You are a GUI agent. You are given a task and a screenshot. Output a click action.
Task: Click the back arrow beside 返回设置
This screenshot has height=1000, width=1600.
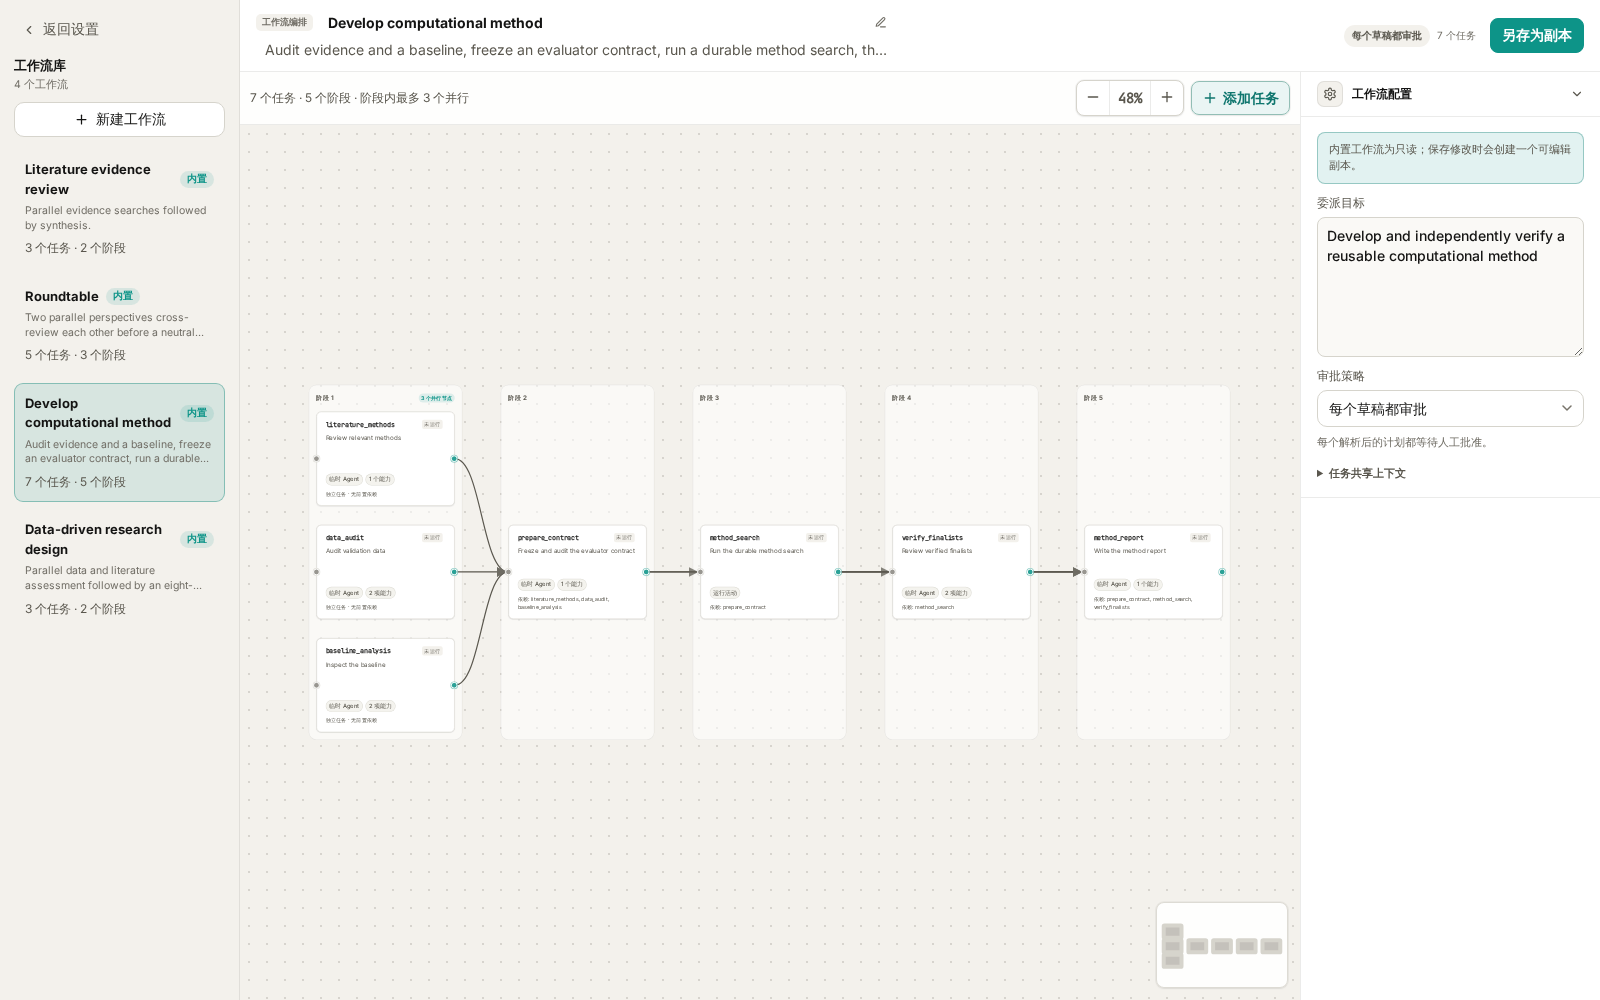tap(29, 30)
